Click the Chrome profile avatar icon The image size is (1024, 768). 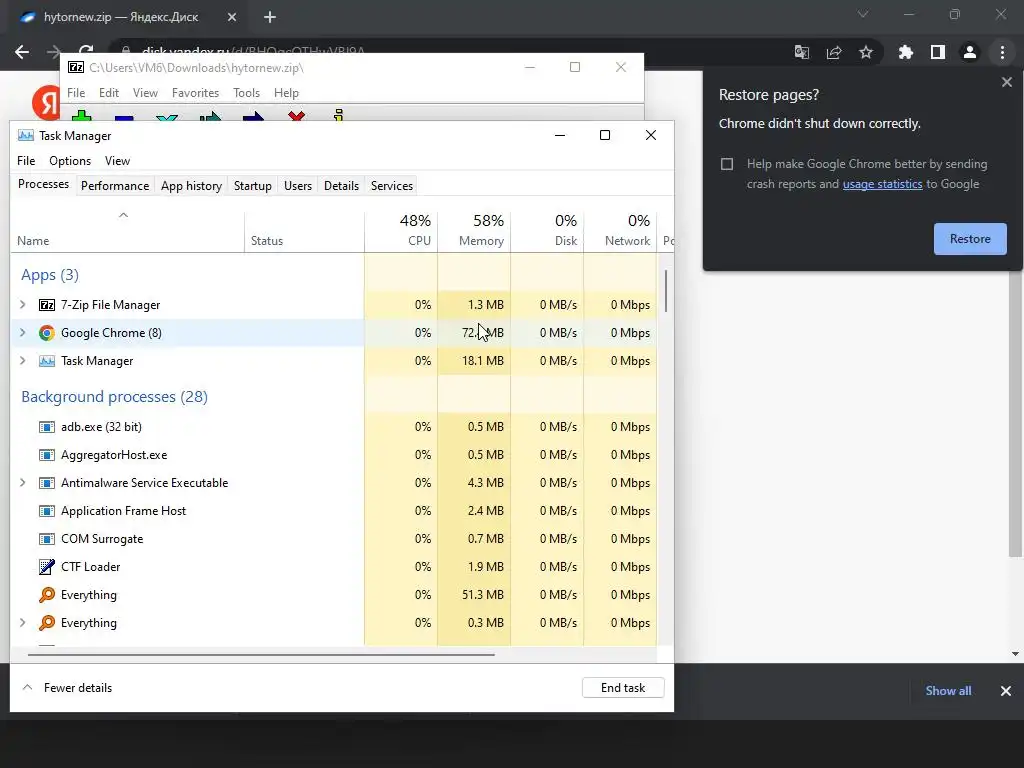969,52
